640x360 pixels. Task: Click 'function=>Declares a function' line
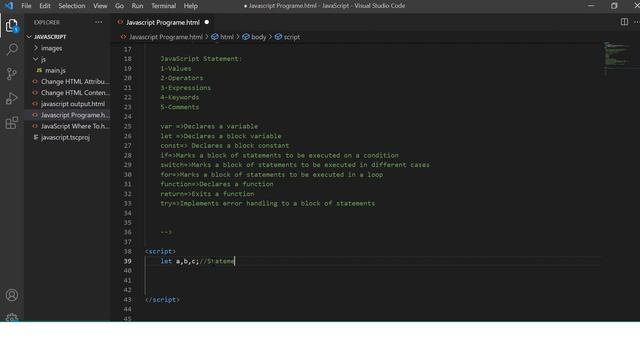(x=217, y=184)
